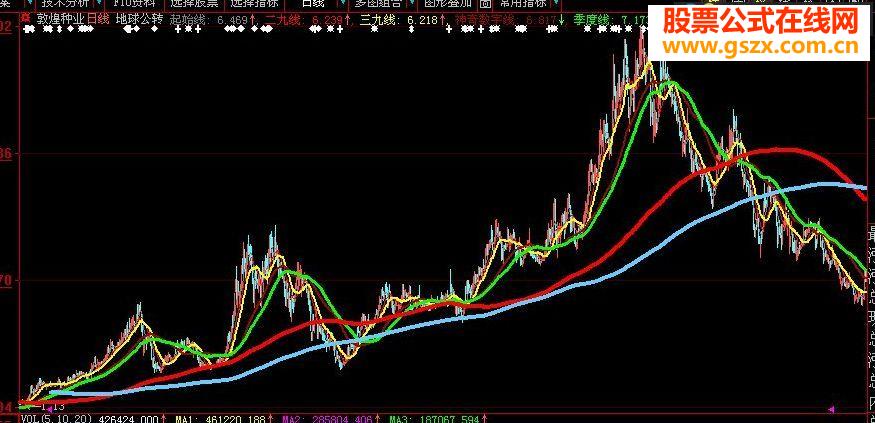Select the green 季度线 readout
875x423 pixels.
610,21
